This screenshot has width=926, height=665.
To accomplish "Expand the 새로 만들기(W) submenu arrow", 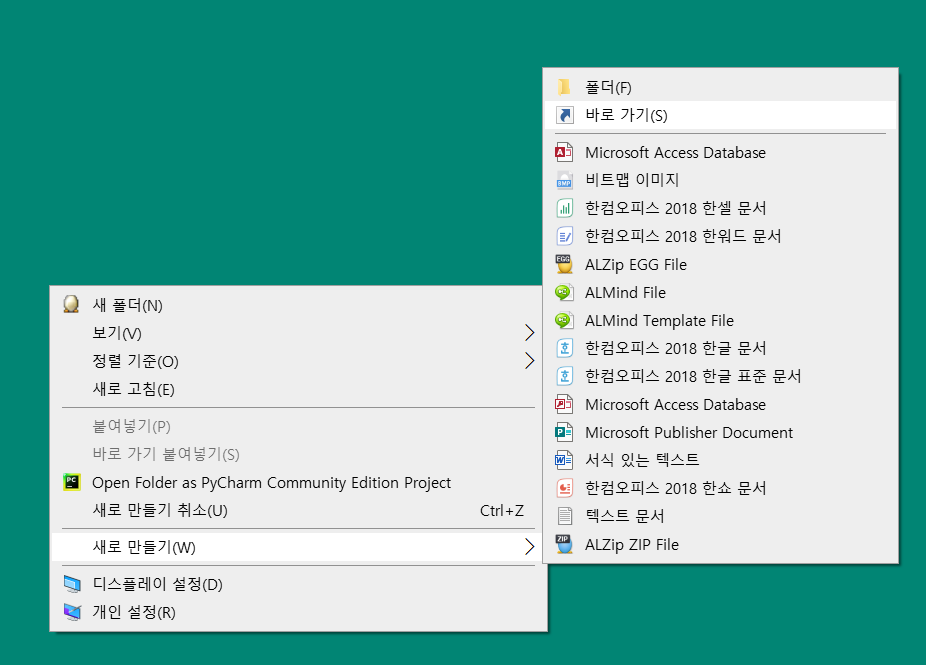I will click(529, 547).
